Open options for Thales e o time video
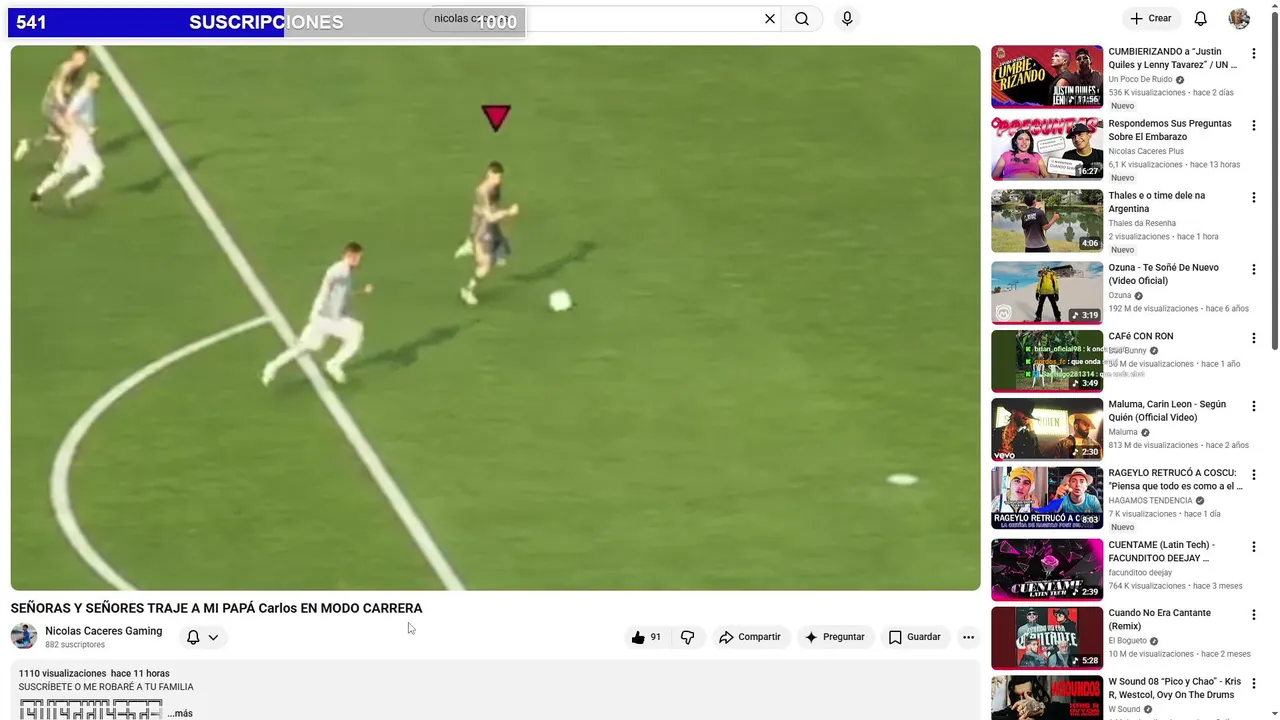The height and width of the screenshot is (720, 1280). click(1254, 198)
